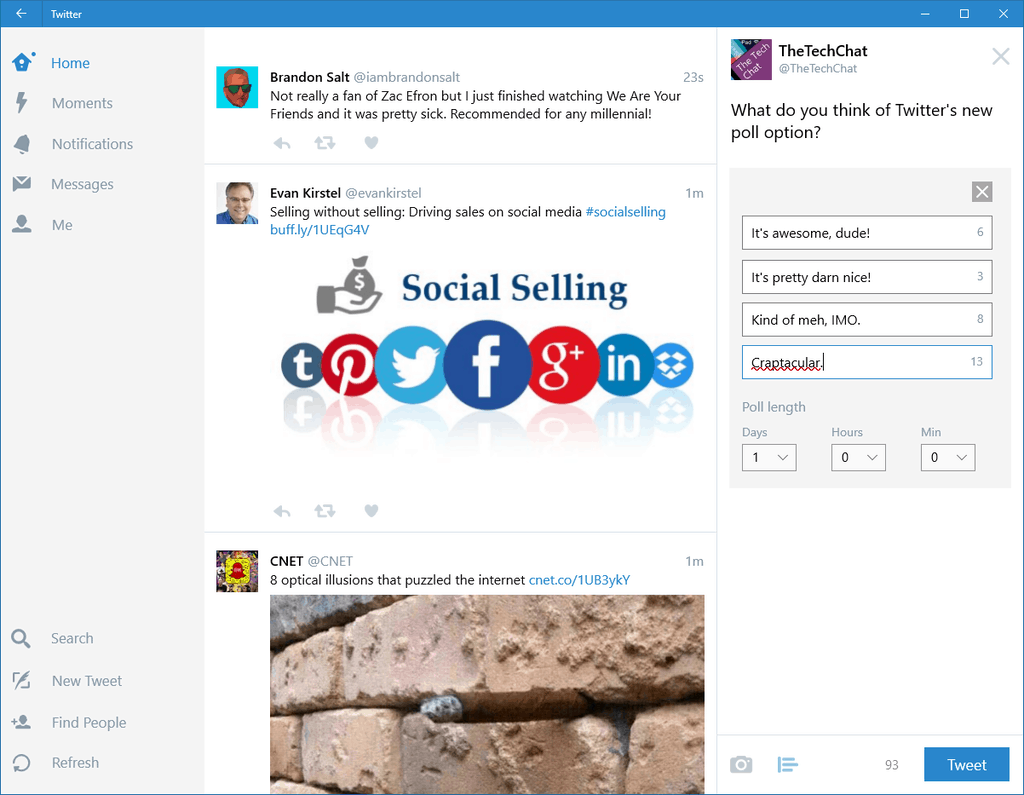Open the Min poll length dropdown

coord(948,457)
